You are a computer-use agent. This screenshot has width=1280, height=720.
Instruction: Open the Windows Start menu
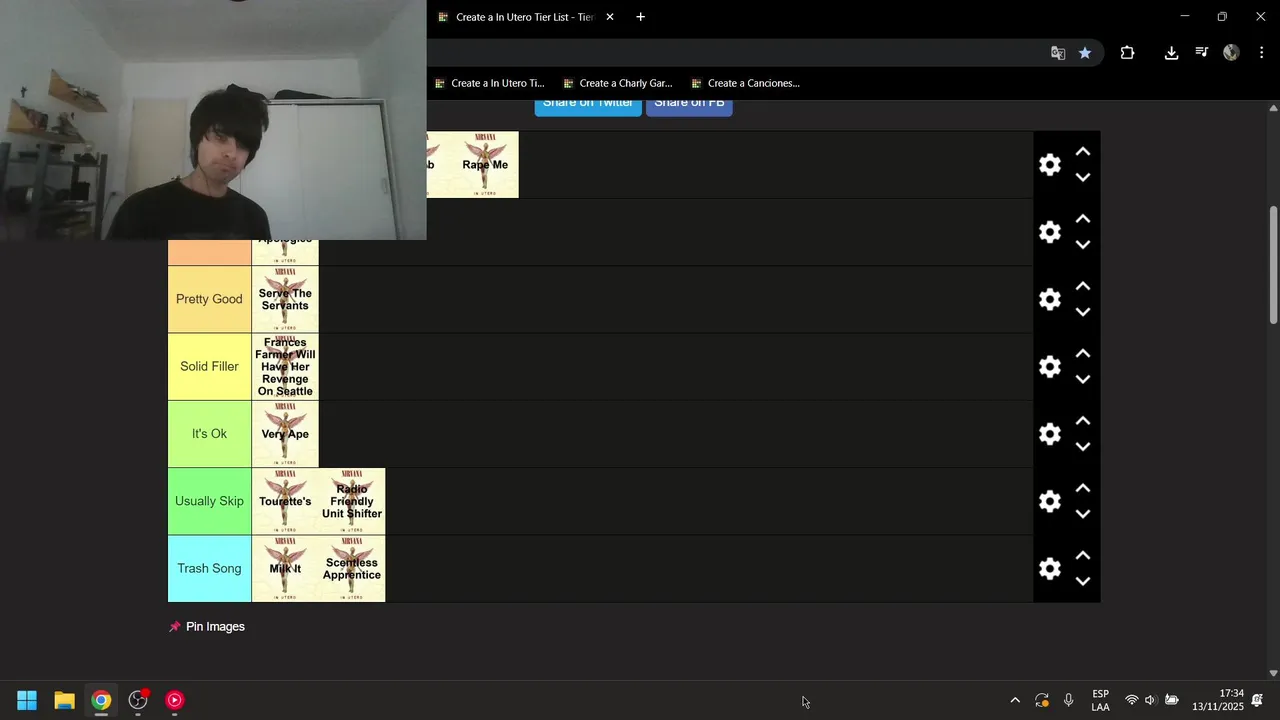coord(27,700)
